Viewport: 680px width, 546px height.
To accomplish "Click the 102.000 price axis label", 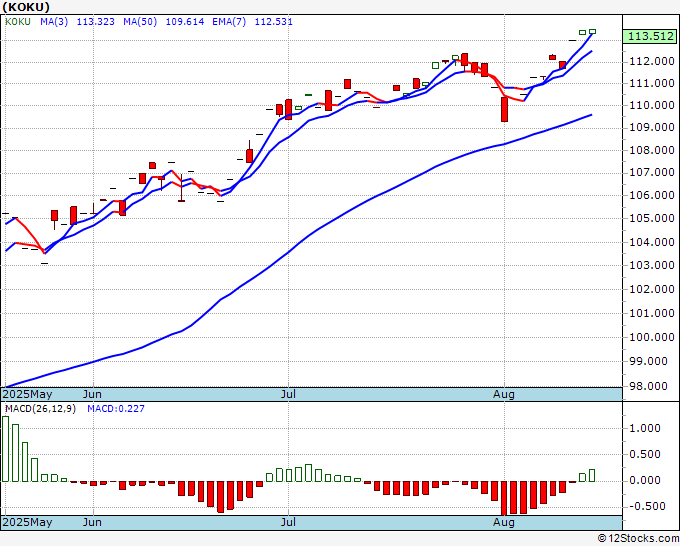I will click(652, 289).
